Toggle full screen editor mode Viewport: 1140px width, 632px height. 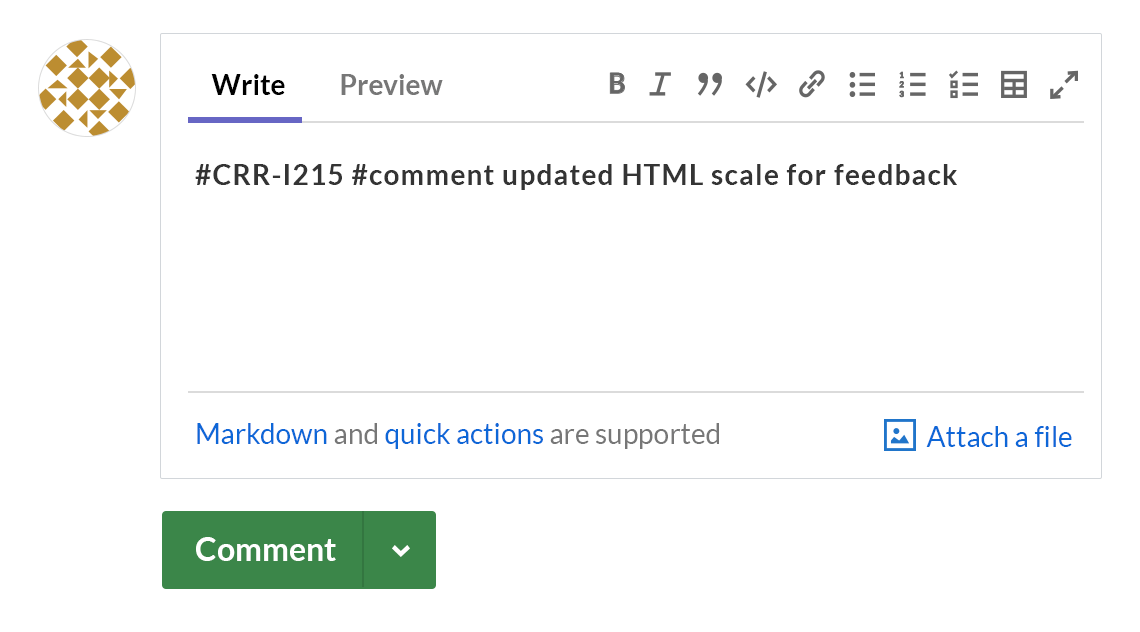[1064, 85]
